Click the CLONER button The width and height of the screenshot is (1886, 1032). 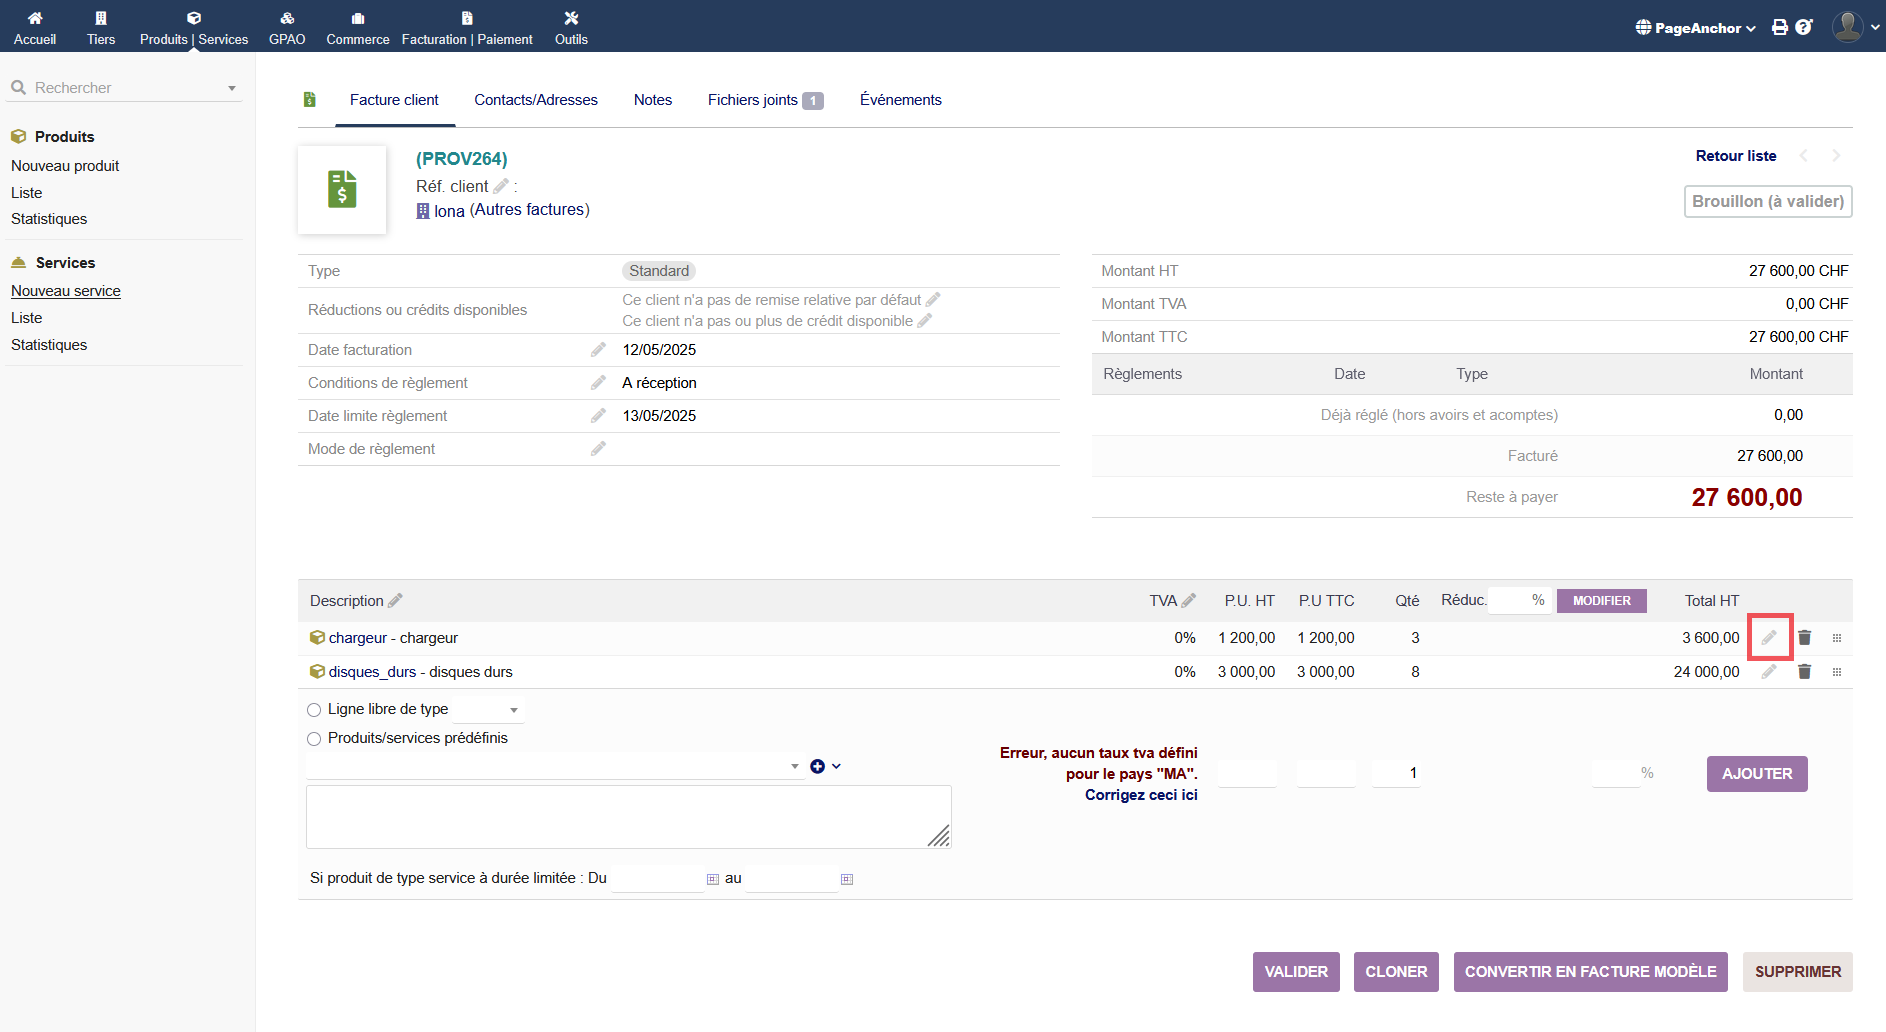(x=1396, y=972)
